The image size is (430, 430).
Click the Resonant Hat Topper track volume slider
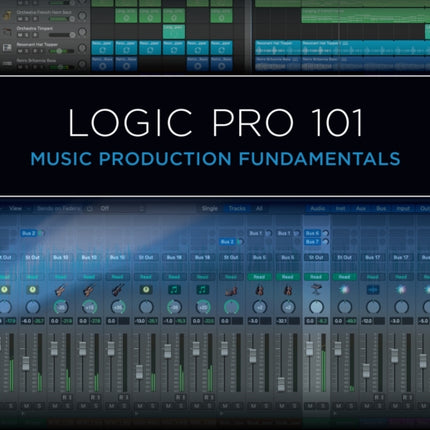coord(62,51)
